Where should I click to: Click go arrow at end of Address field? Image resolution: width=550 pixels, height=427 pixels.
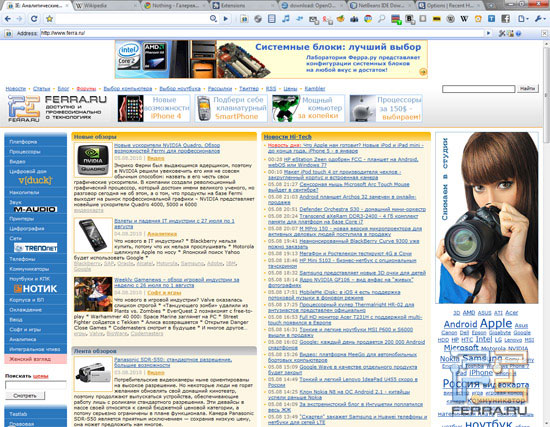pos(488,33)
